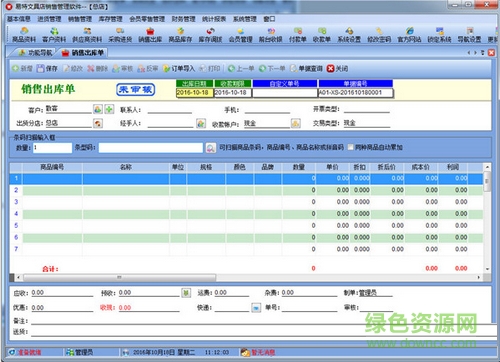Open 单据查询 document search
Viewport: 500px width, 362px height.
click(306, 68)
